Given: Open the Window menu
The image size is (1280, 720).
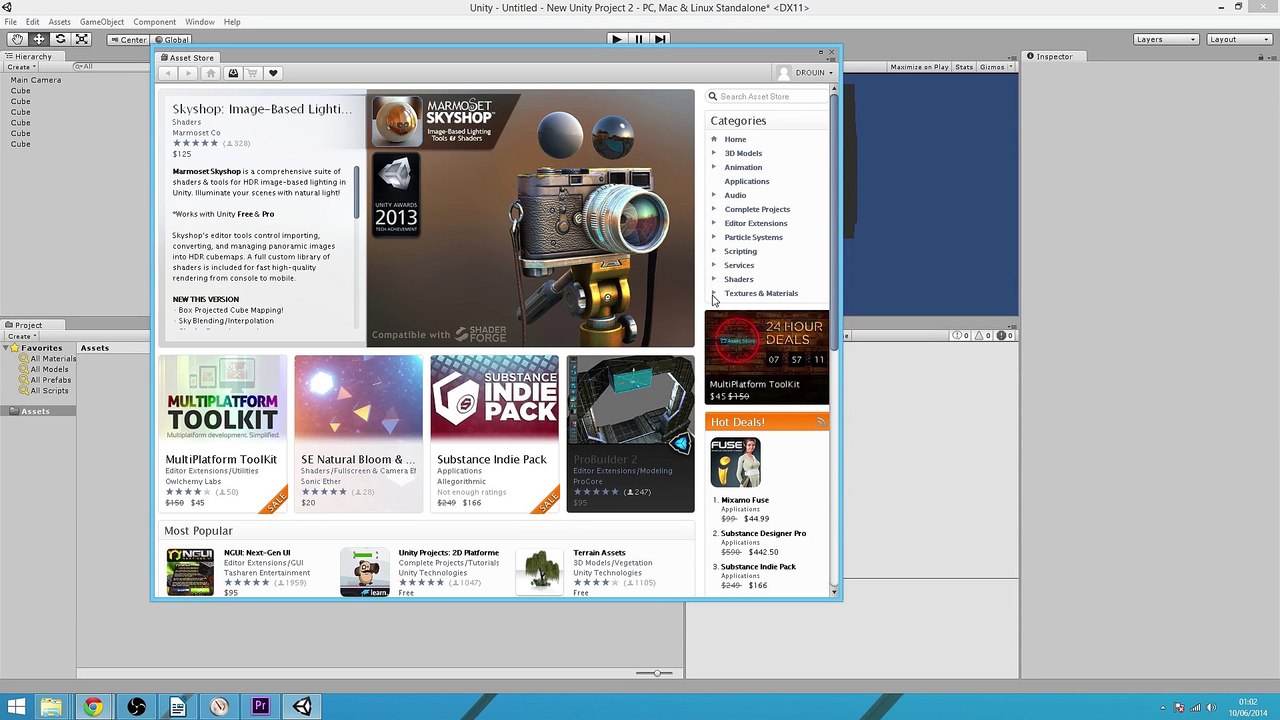Looking at the screenshot, I should (199, 22).
